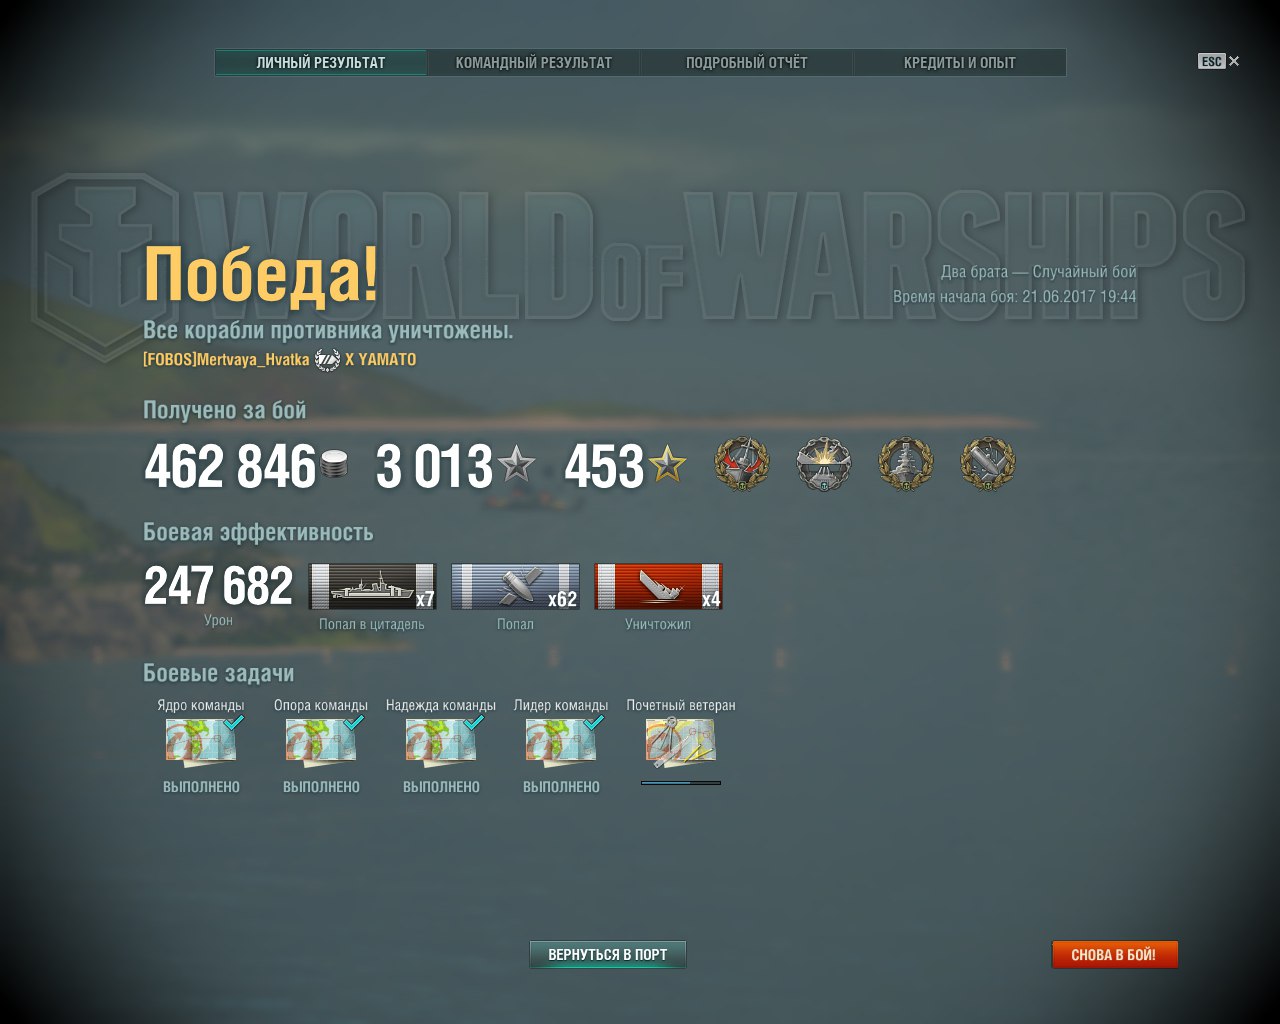The height and width of the screenshot is (1024, 1280).
Task: Click the clan emblem next to Mertvaya_Hvatka
Action: pyautogui.click(x=328, y=360)
